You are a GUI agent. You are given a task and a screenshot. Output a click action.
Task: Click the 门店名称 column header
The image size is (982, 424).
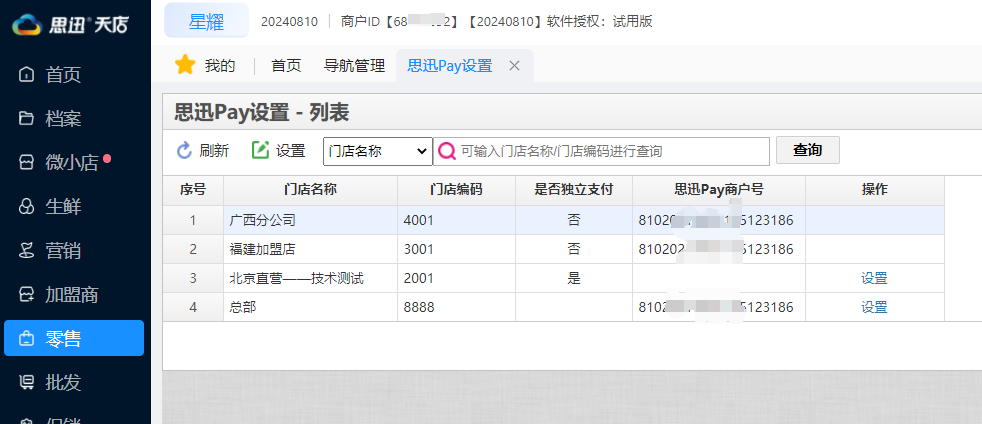[310, 190]
